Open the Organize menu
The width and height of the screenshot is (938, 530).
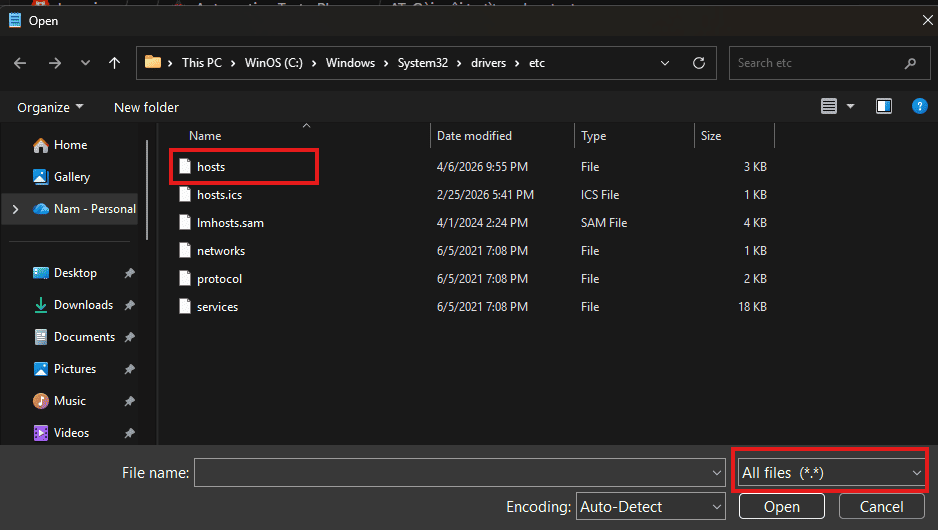pyautogui.click(x=50, y=107)
